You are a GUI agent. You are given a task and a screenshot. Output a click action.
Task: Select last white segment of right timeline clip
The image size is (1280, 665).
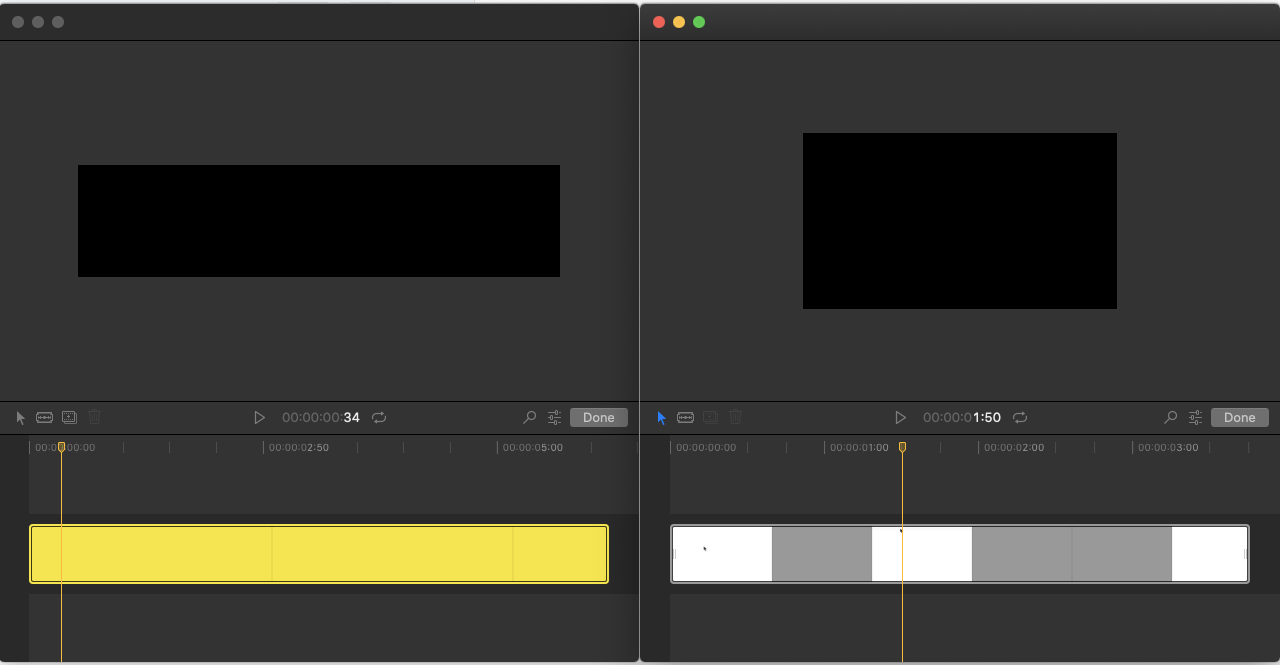tap(1209, 554)
